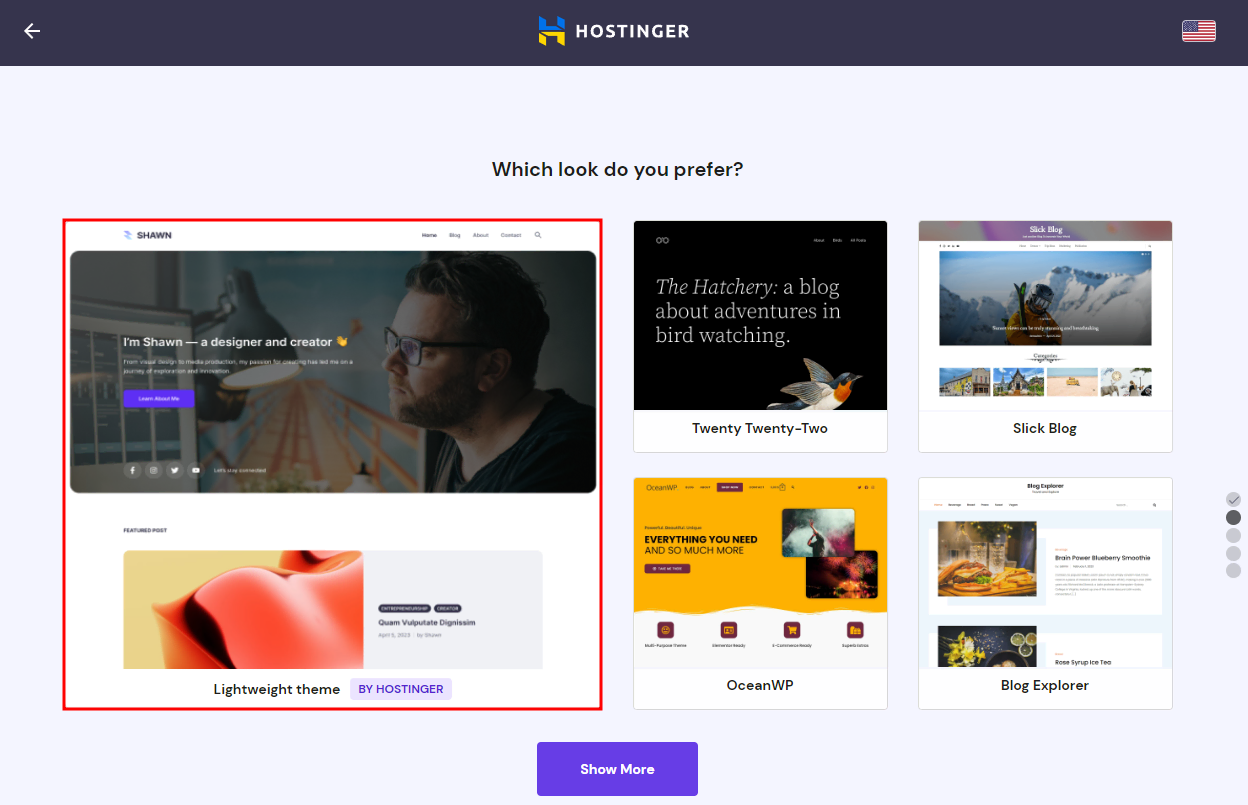Viewport: 1248px width, 805px height.
Task: Select the OceanWP theme preview
Action: click(760, 572)
